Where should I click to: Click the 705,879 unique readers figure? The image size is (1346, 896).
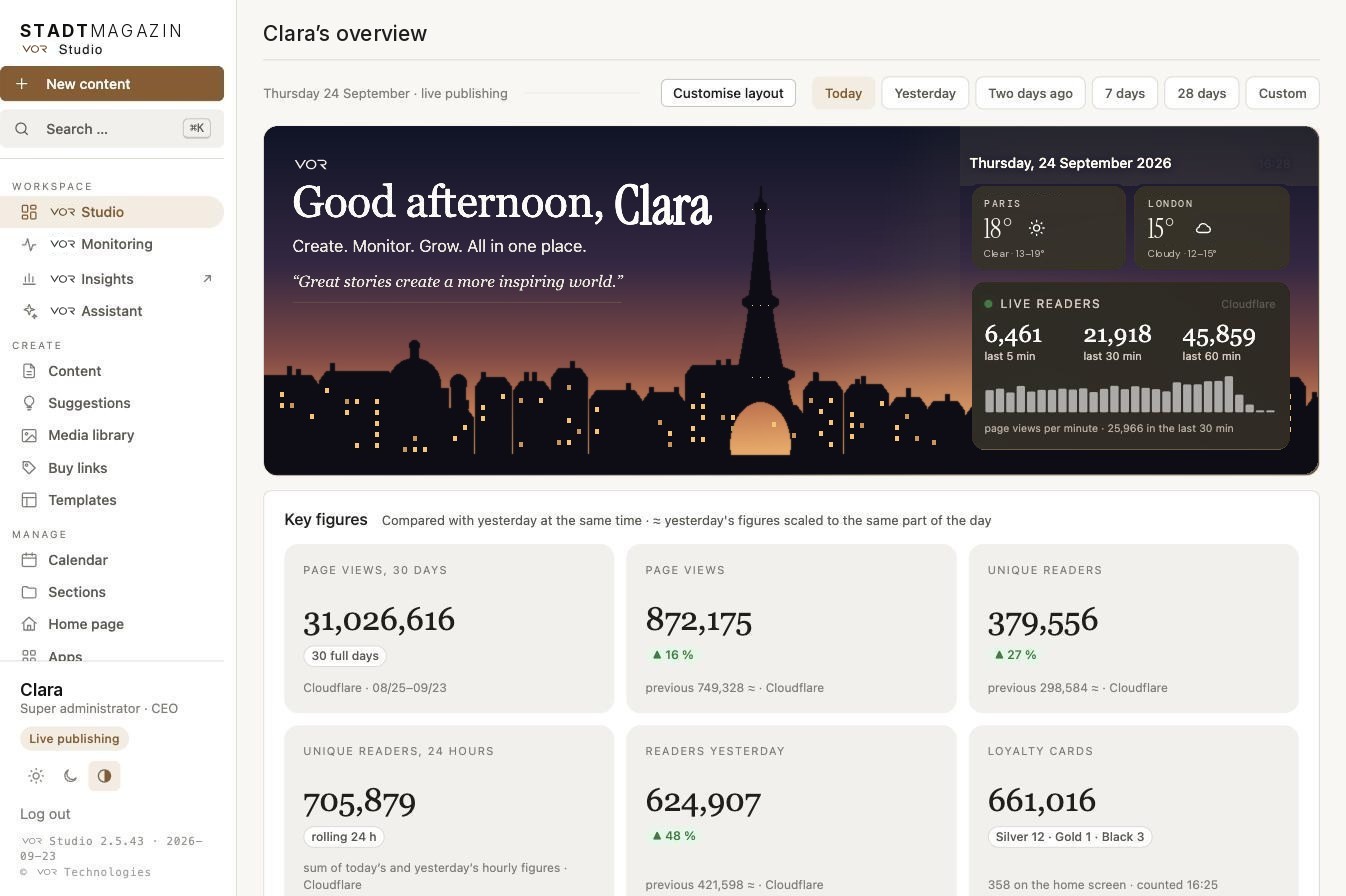(359, 801)
